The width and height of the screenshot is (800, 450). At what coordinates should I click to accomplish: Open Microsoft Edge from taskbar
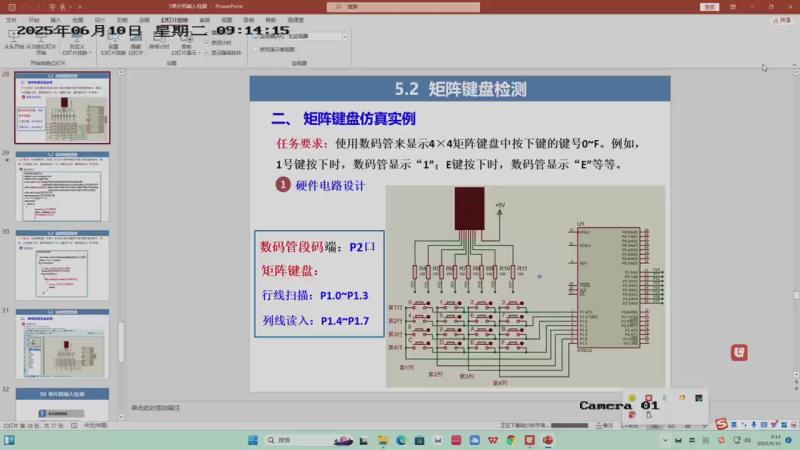pos(401,440)
